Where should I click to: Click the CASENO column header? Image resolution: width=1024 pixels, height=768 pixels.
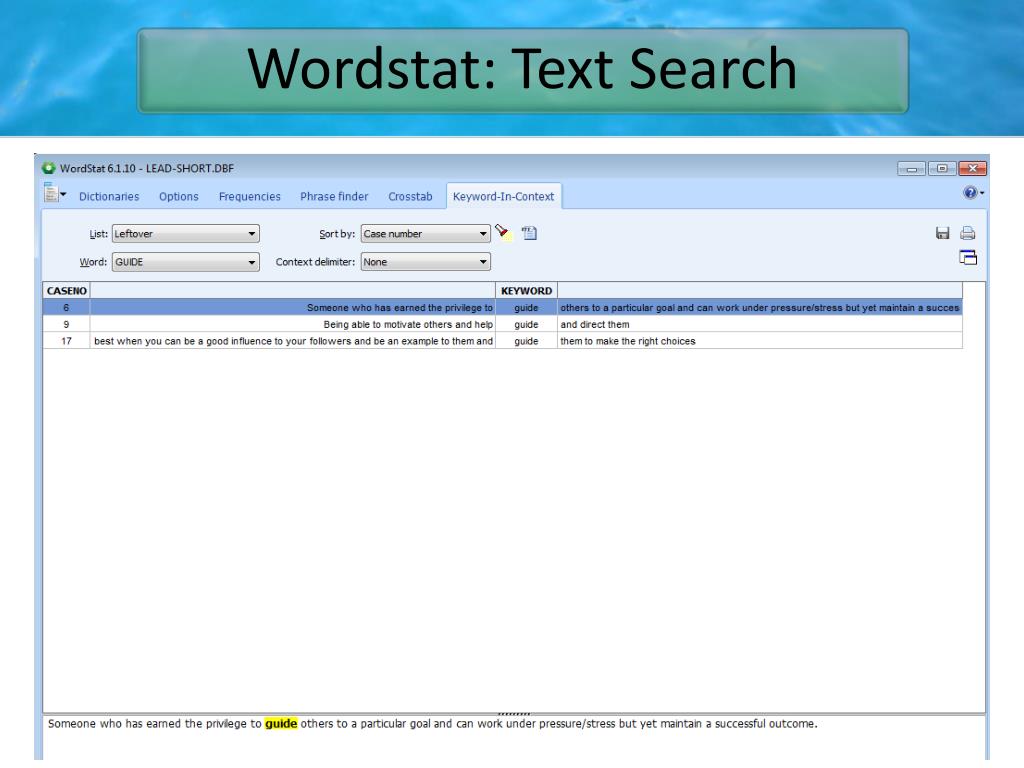[x=67, y=291]
